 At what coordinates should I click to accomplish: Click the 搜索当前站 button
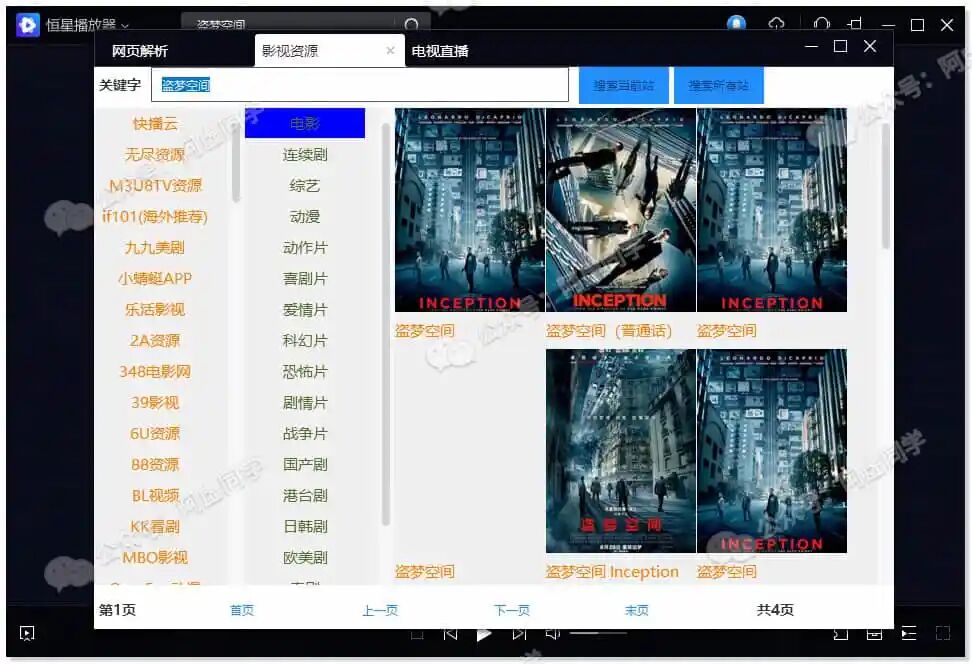pyautogui.click(x=624, y=86)
